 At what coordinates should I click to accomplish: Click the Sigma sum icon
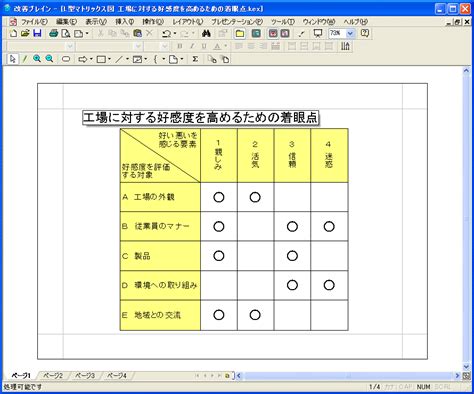[x=195, y=59]
